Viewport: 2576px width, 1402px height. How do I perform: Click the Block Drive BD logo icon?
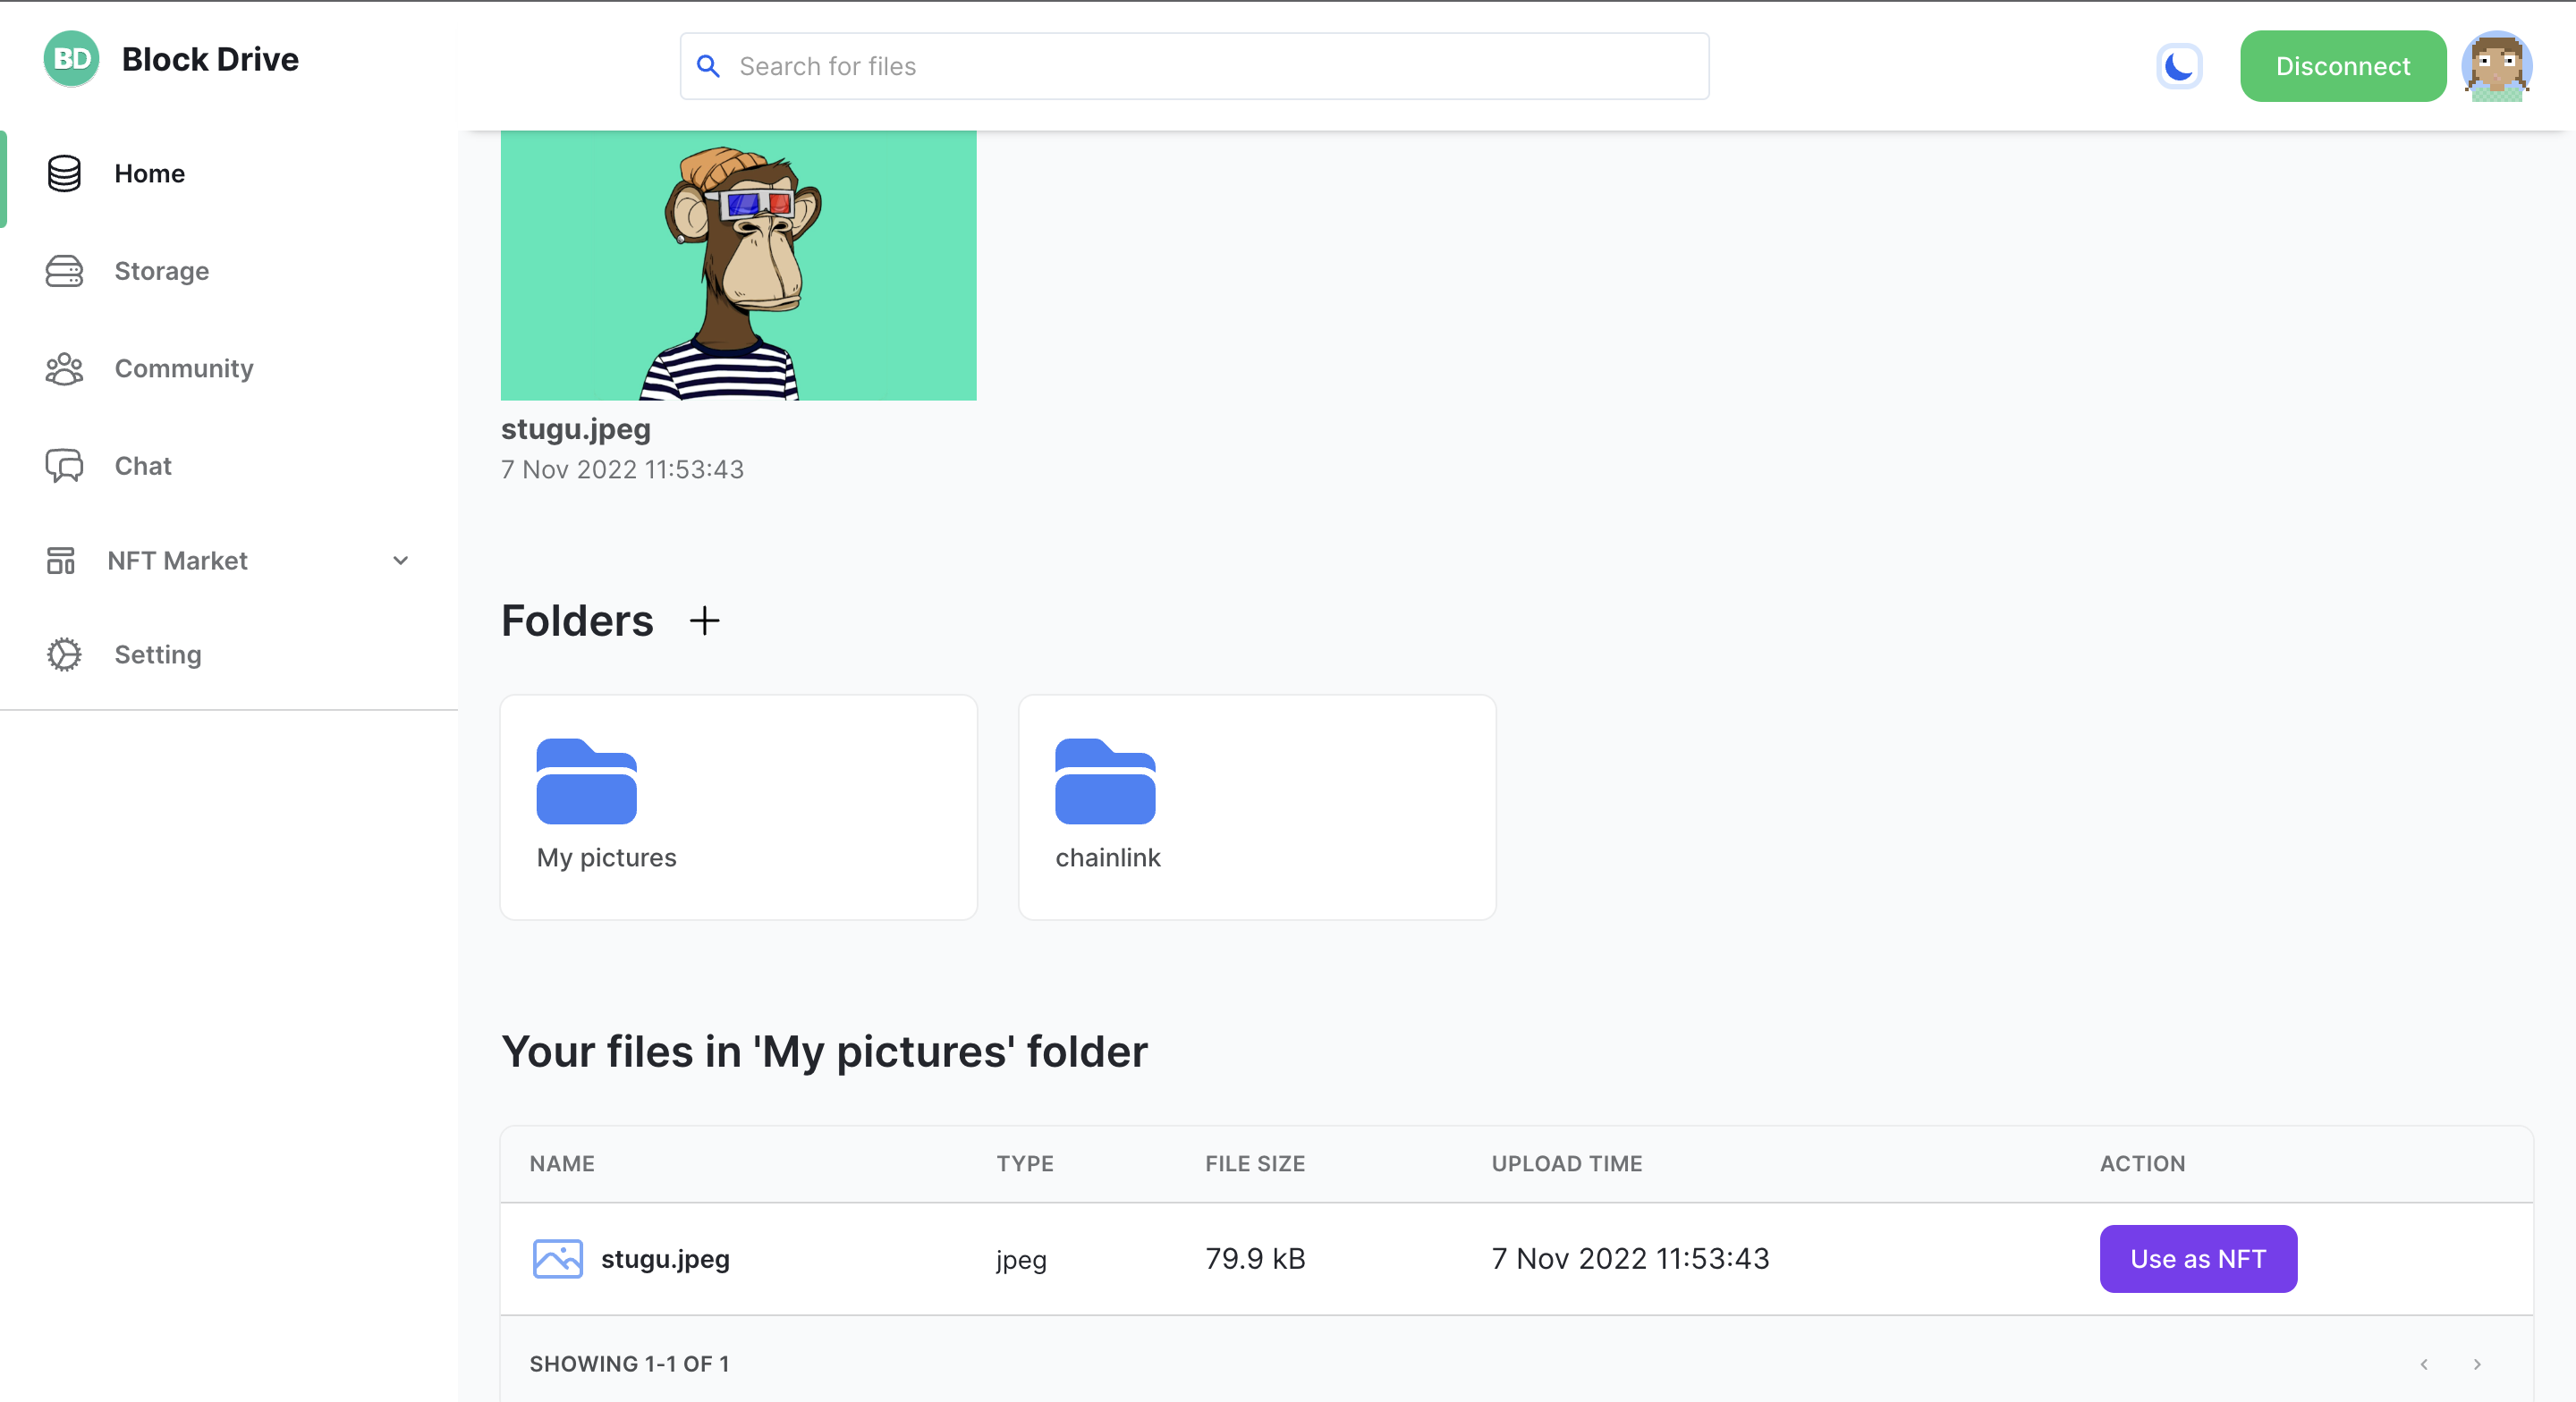click(x=71, y=59)
